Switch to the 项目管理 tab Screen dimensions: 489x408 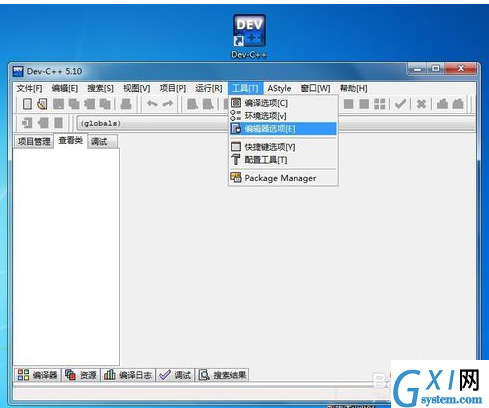(x=34, y=141)
